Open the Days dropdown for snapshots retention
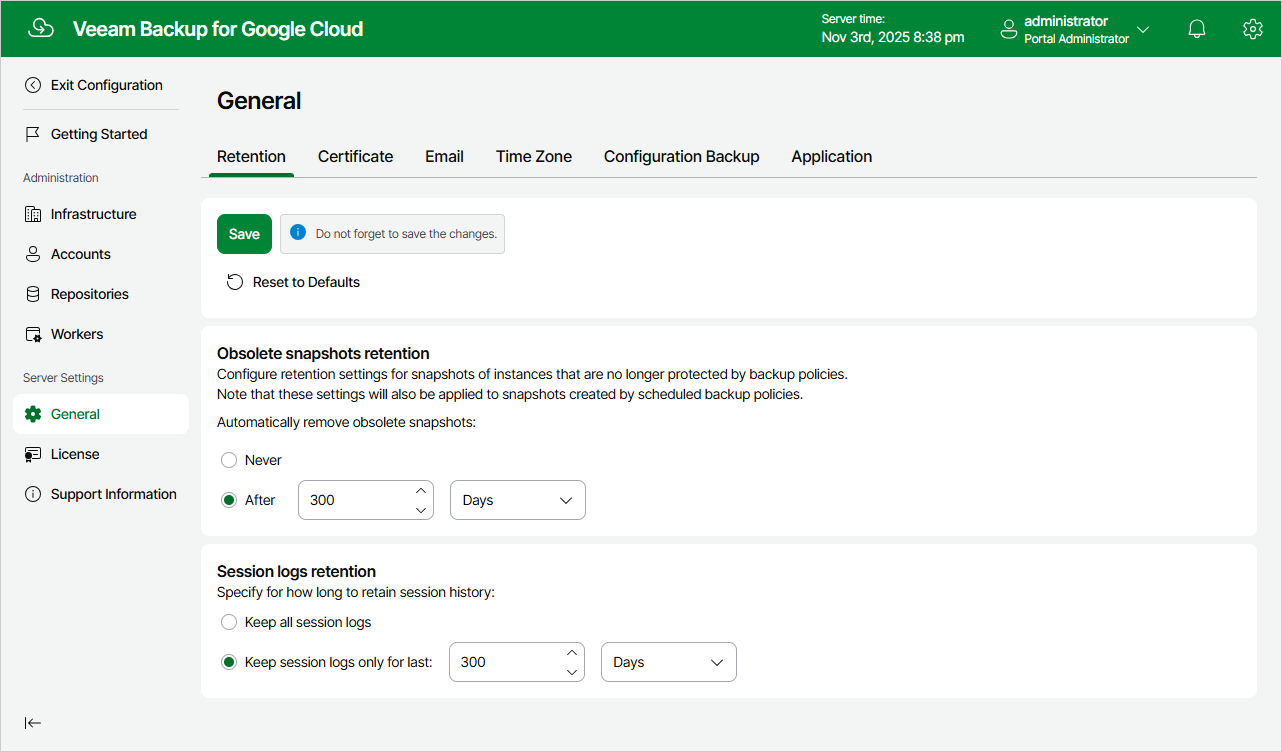 click(x=518, y=500)
